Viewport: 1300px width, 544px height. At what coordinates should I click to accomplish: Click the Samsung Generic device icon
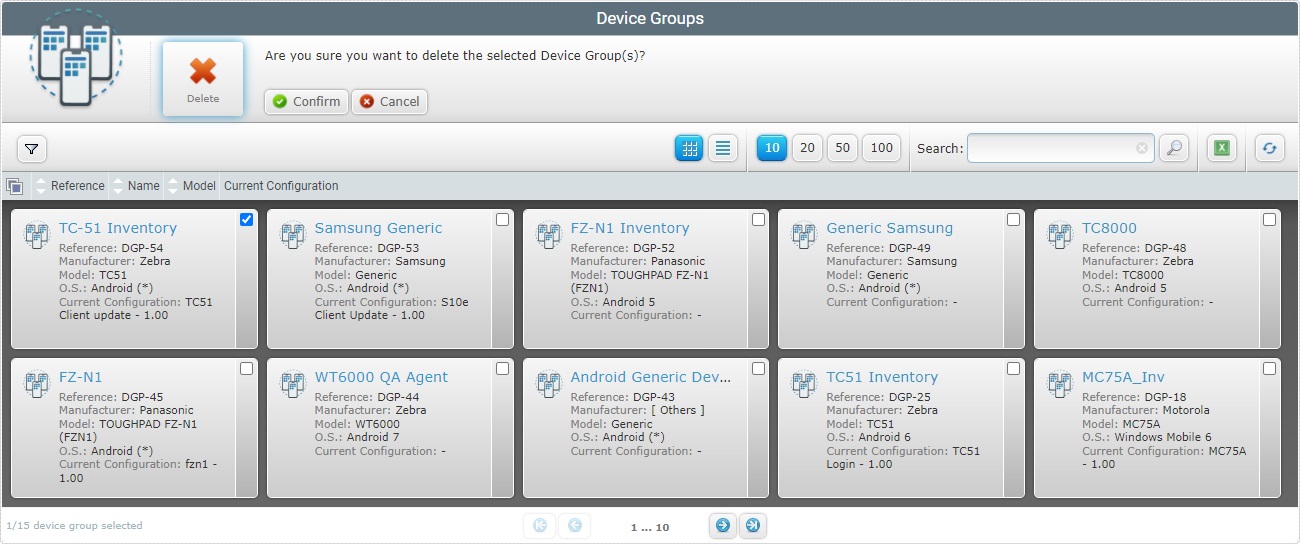coord(293,235)
